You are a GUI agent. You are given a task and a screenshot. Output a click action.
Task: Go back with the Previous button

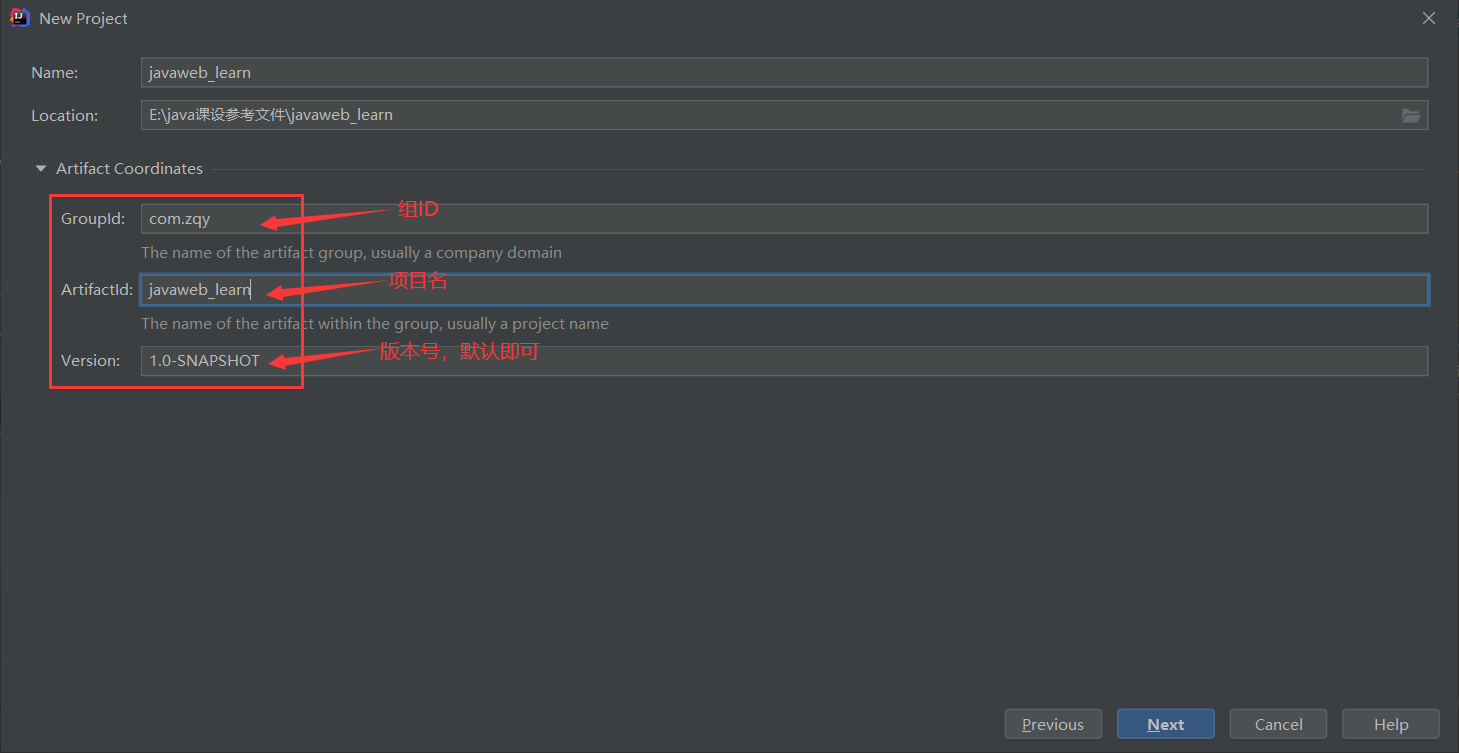click(1053, 724)
